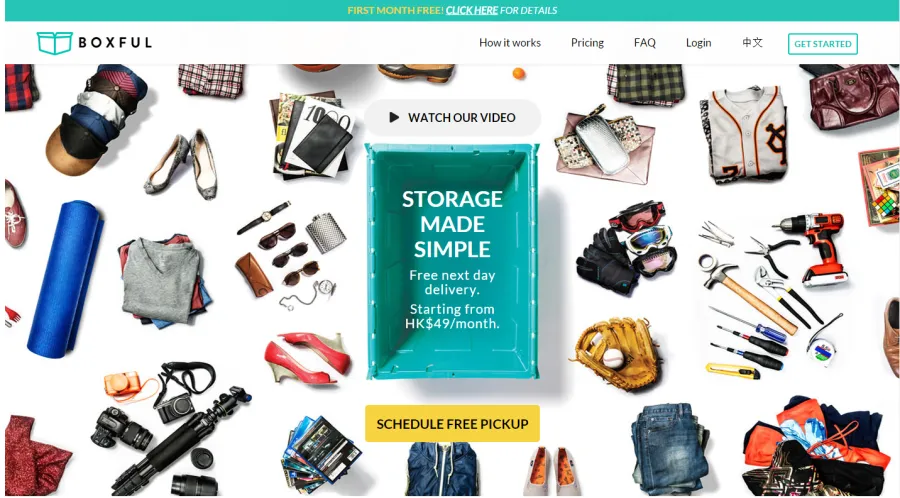900x498 pixels.
Task: Click the Get Started button
Action: [823, 44]
